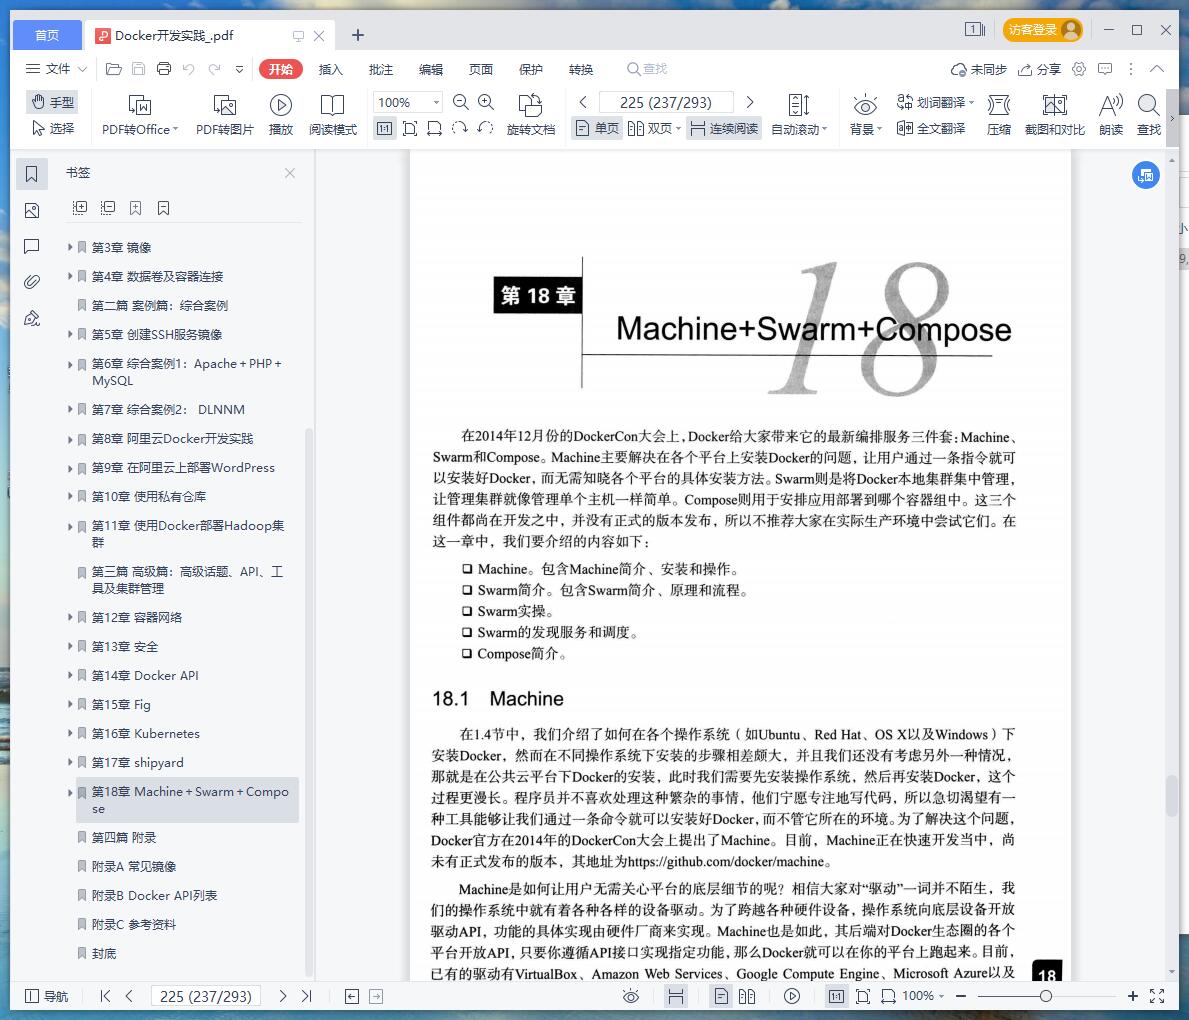The image size is (1189, 1020).
Task: Compress the PDF file
Action: (x=999, y=115)
